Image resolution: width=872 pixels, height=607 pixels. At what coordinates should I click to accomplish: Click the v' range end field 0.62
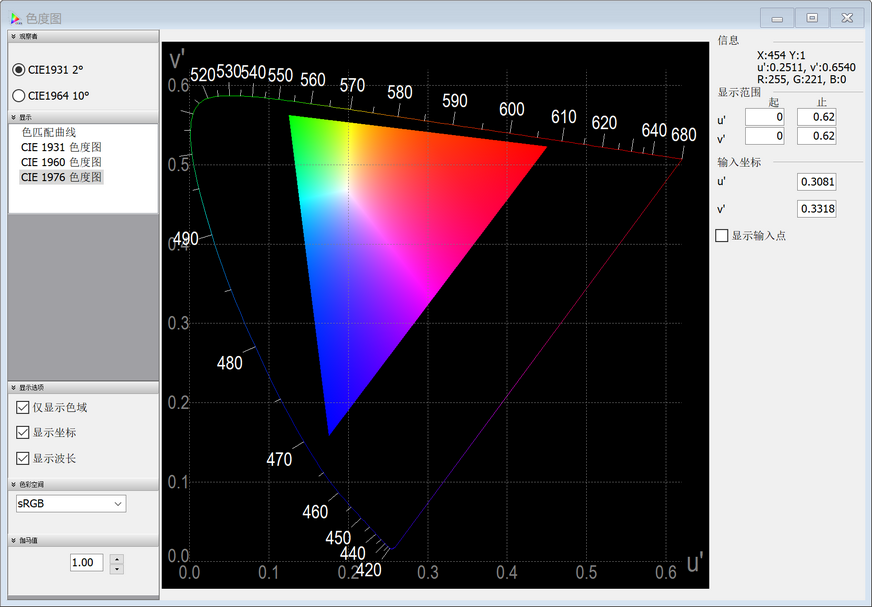pos(816,136)
